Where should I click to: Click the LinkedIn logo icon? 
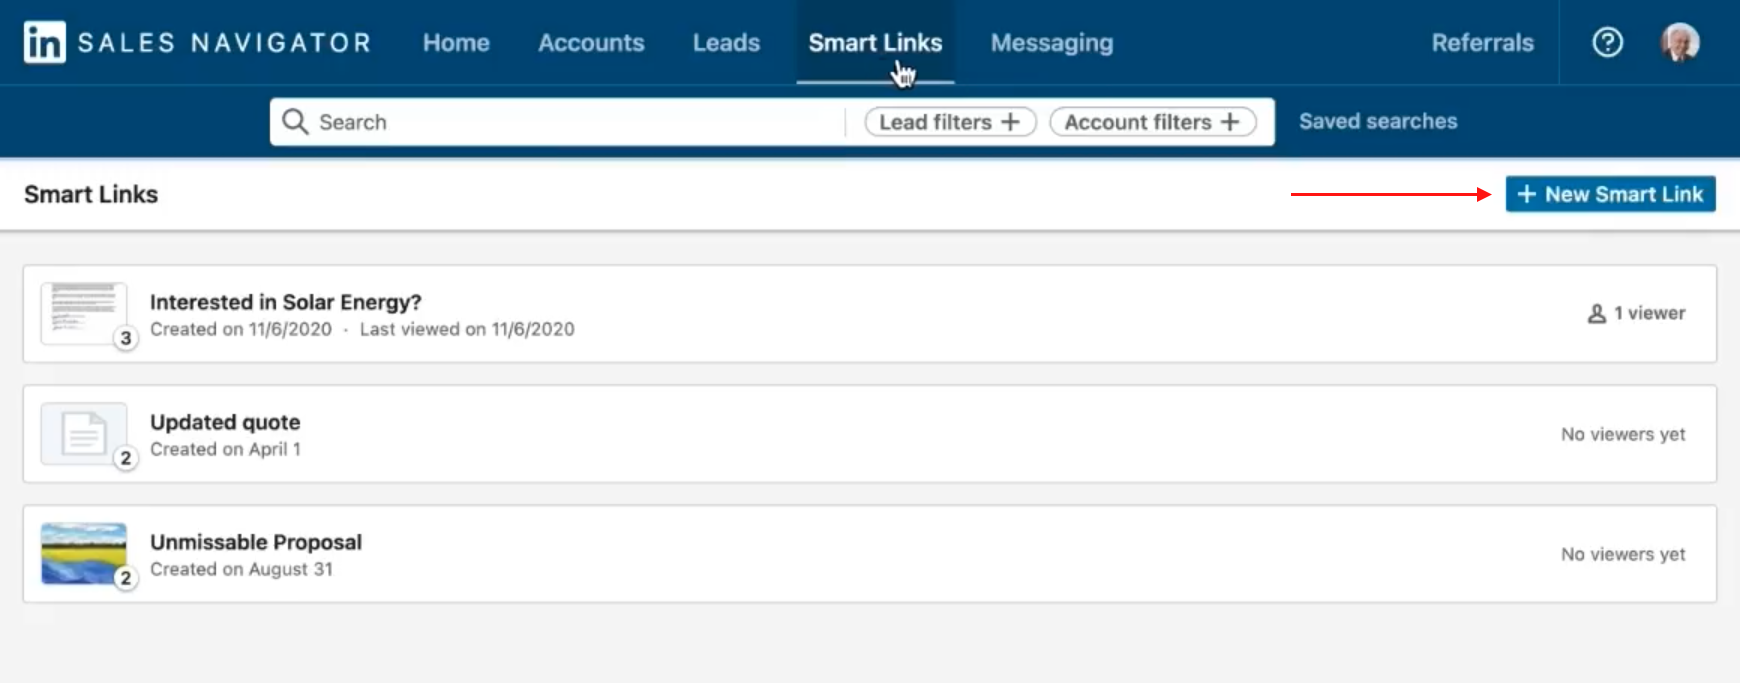tap(44, 43)
